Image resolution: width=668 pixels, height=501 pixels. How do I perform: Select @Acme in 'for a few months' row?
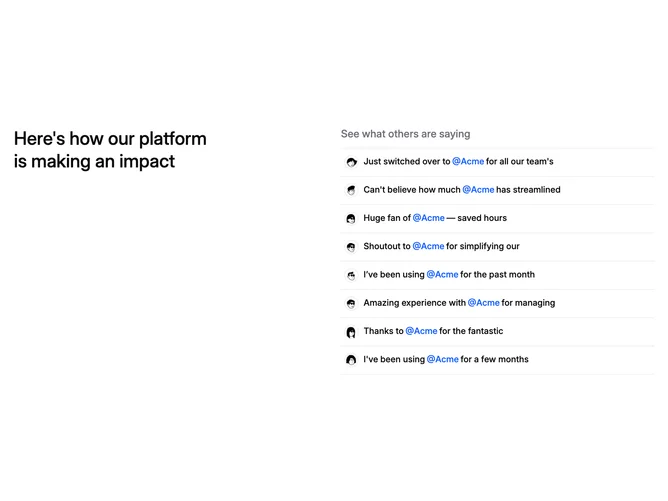[x=443, y=359]
